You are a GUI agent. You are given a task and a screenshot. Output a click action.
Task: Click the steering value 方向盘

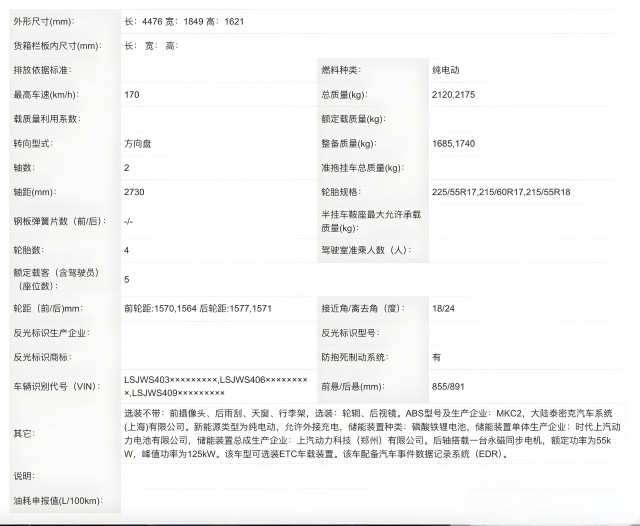click(138, 144)
